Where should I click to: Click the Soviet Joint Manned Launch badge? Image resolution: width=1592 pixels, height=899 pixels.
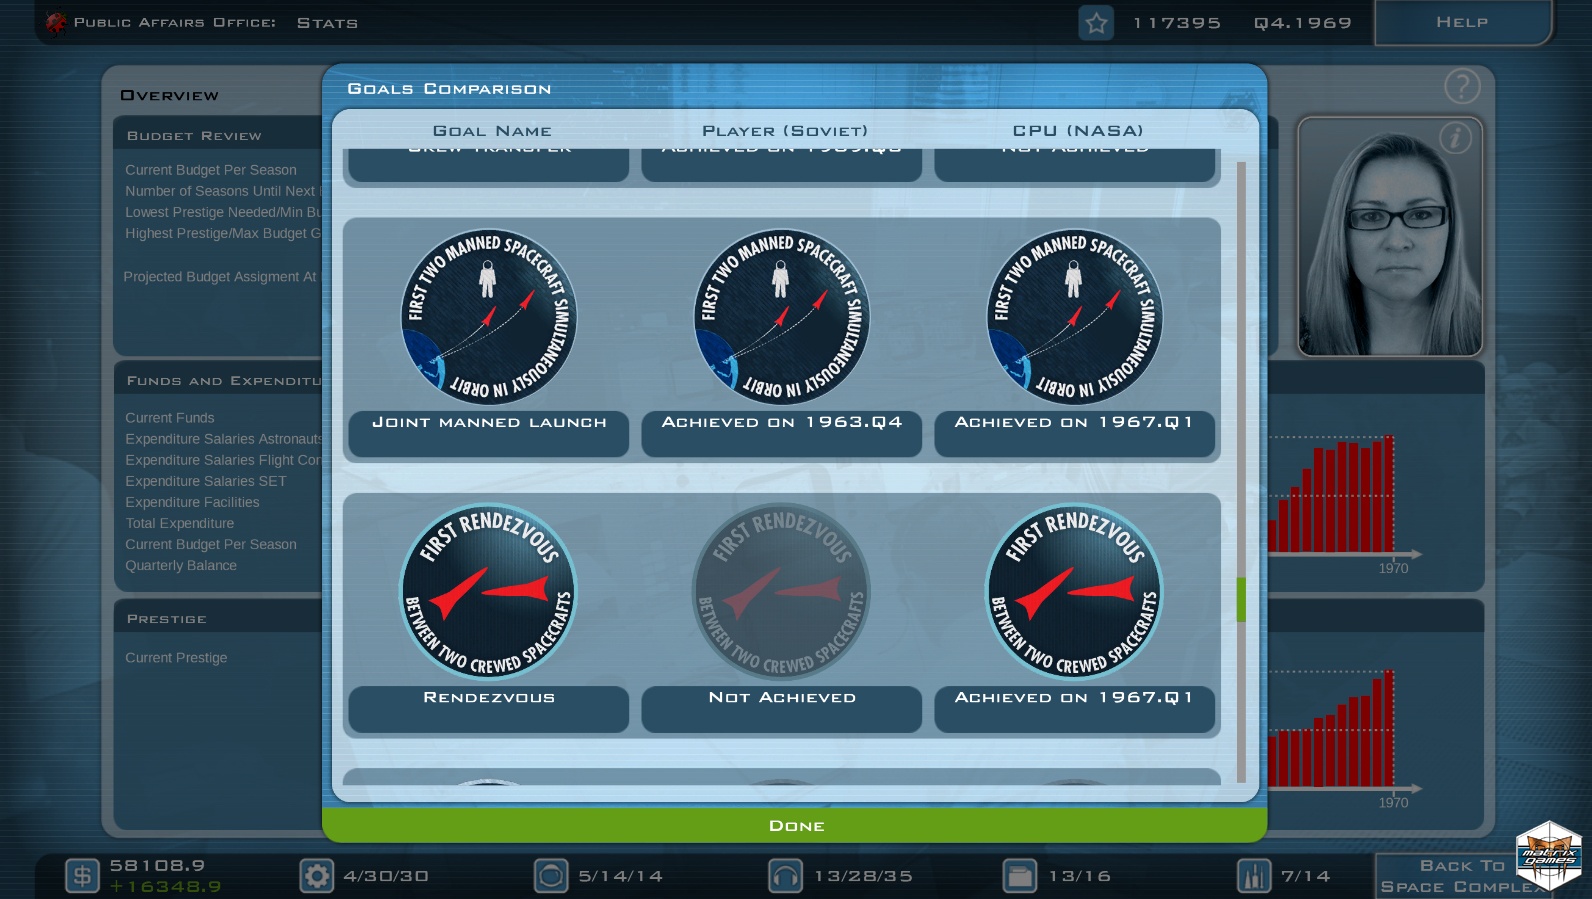(x=782, y=317)
